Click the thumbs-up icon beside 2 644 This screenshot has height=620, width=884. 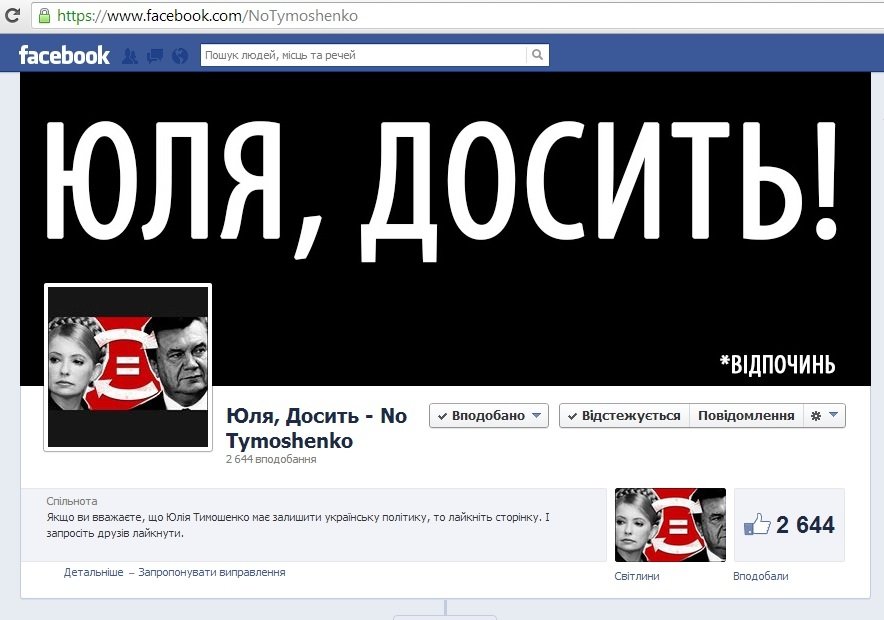coord(757,525)
